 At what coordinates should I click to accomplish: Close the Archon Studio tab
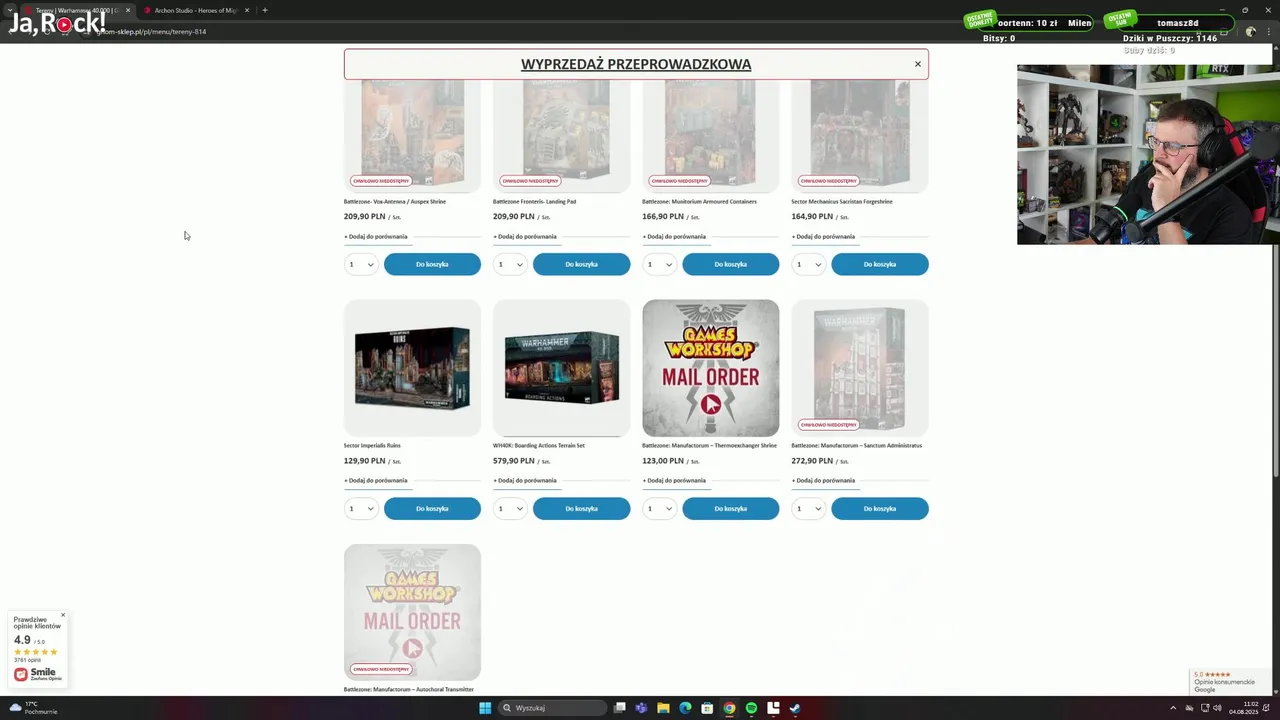[247, 10]
